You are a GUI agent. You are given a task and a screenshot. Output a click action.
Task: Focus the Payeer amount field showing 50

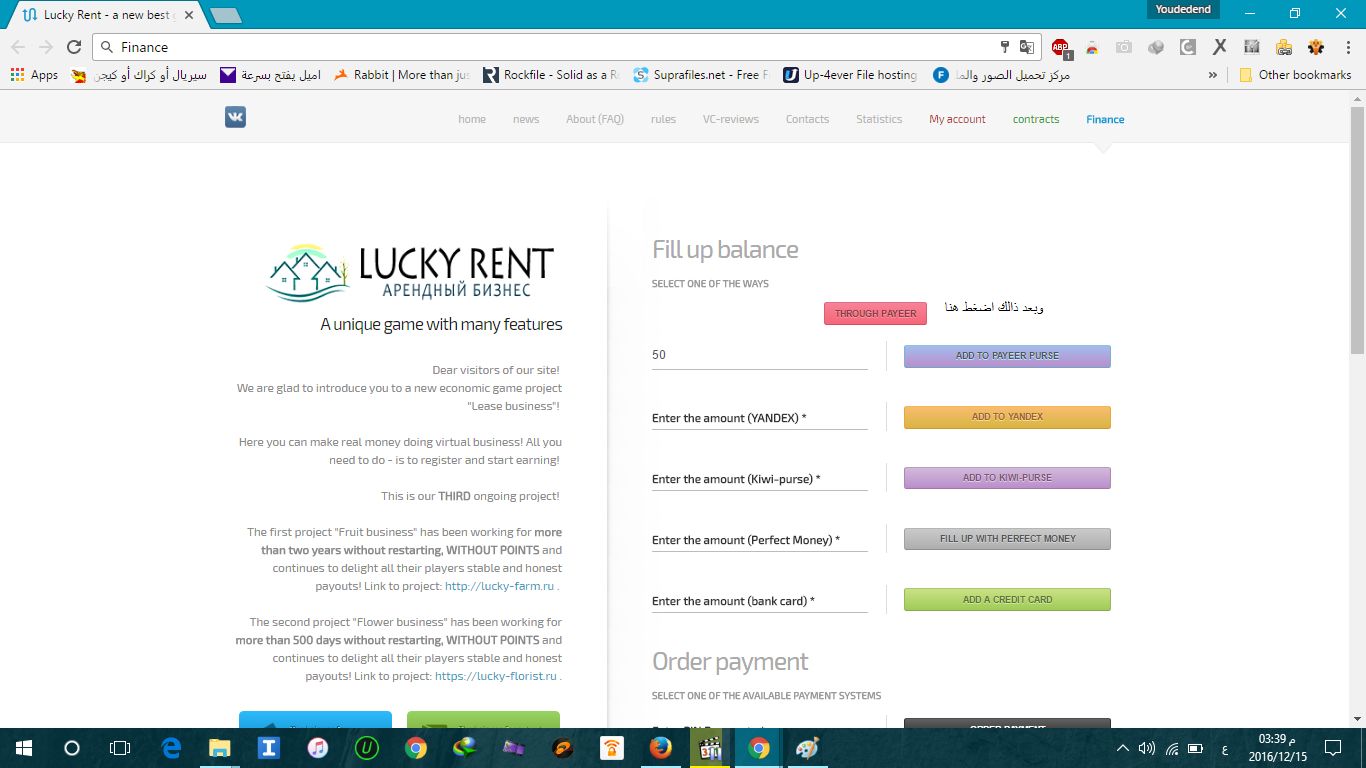click(x=760, y=355)
